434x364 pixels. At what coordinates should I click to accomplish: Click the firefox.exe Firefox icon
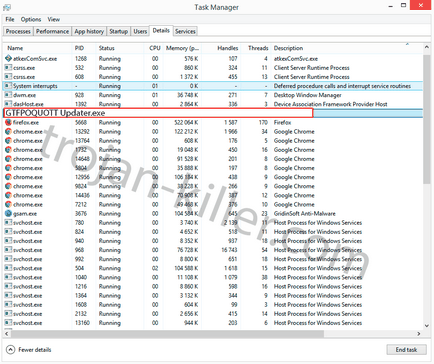(8, 122)
